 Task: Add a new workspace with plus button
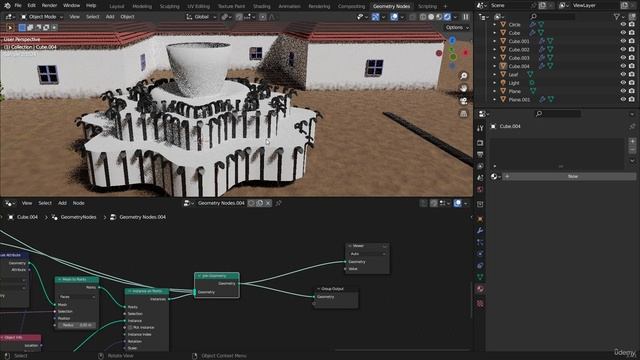click(445, 7)
